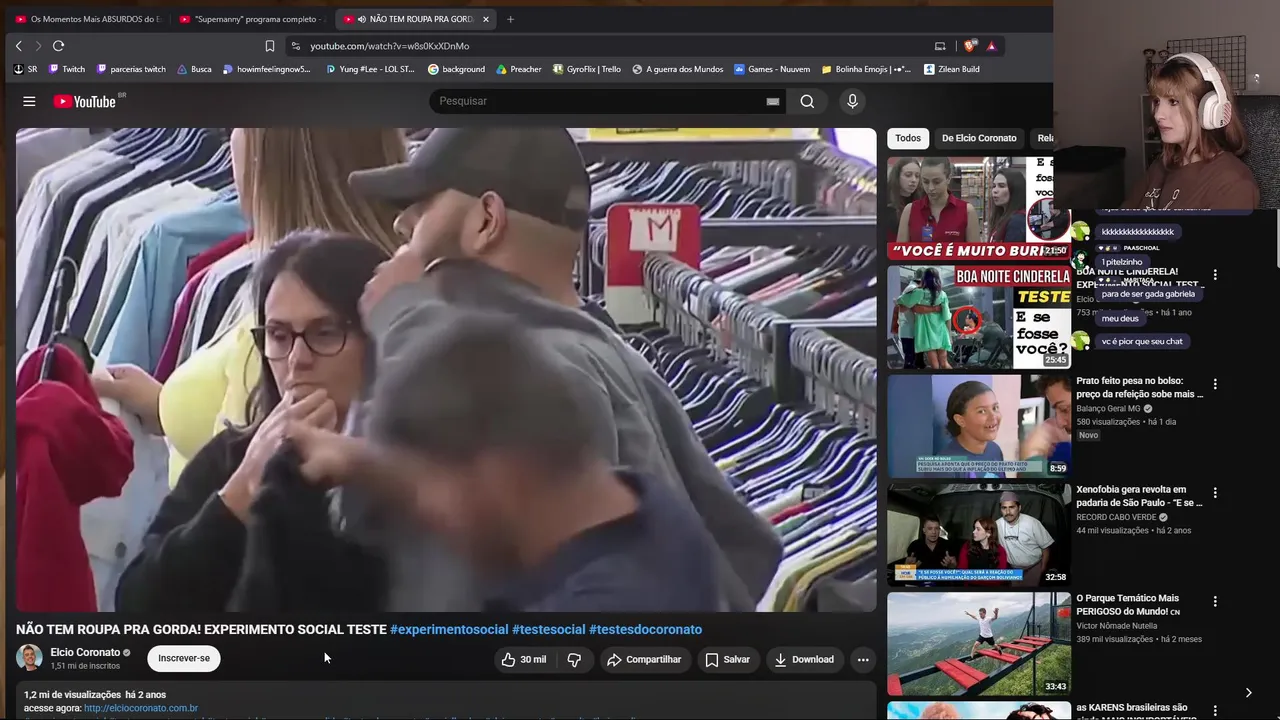Open the Preacher Drive bookmark

[x=519, y=69]
